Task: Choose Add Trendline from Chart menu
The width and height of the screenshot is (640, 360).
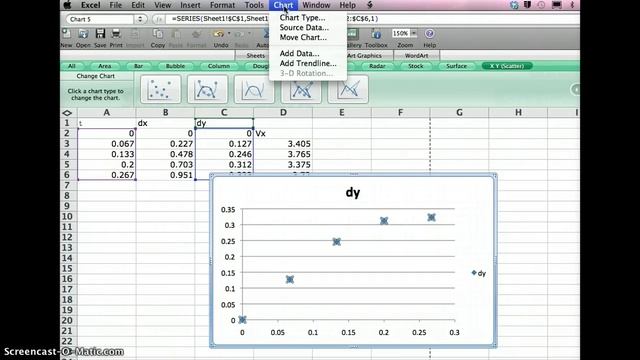Action: click(x=308, y=63)
